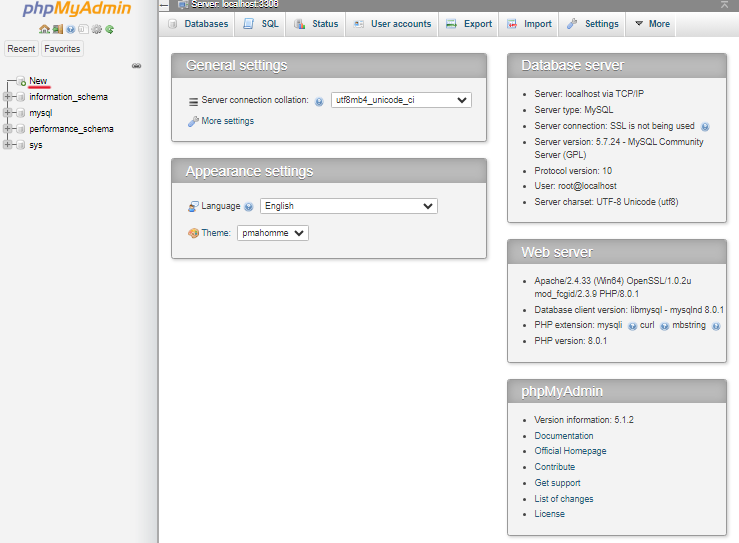Open the User accounts tab
Image resolution: width=739 pixels, height=543 pixels.
point(392,24)
